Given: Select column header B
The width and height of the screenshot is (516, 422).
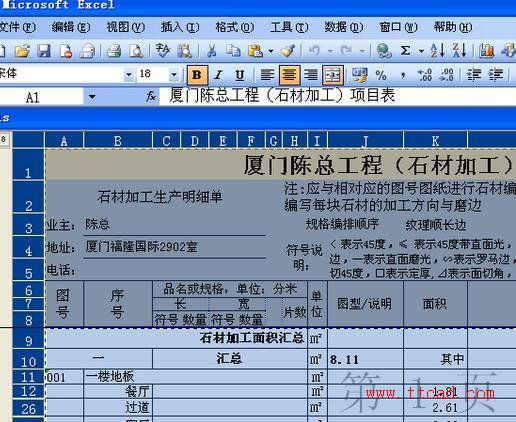Looking at the screenshot, I should point(118,140).
